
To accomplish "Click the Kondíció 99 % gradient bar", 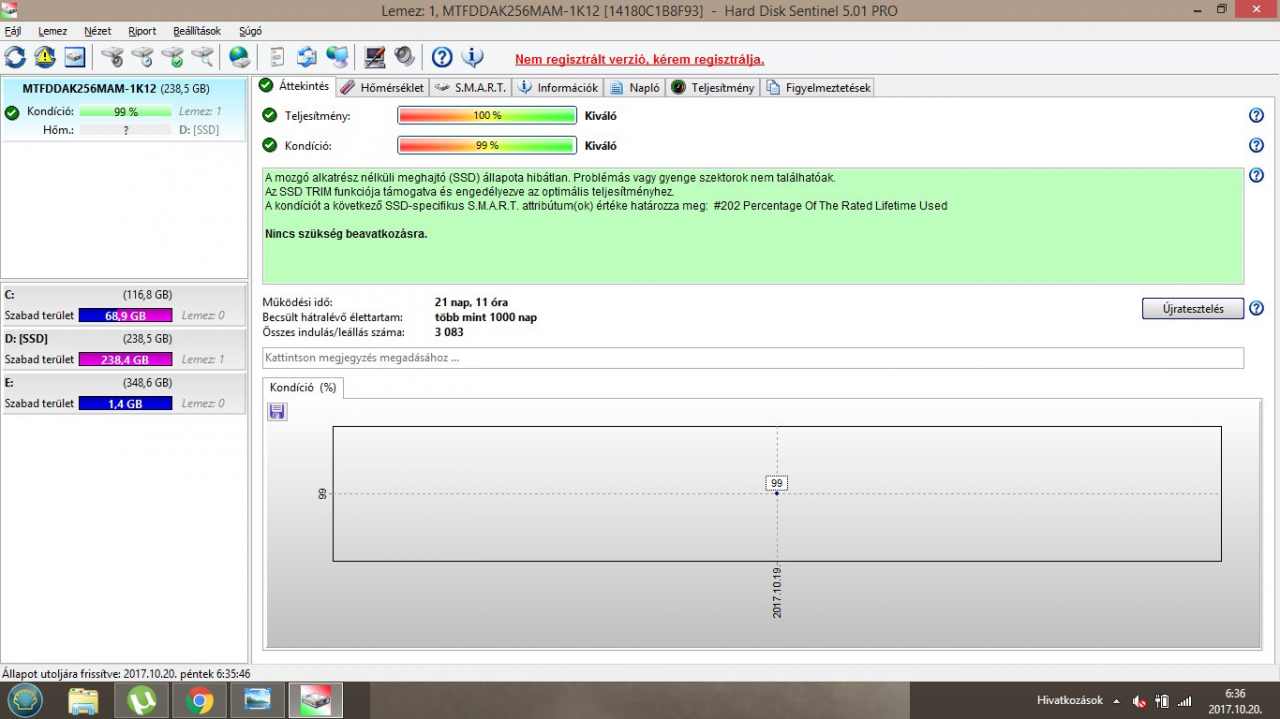I will pyautogui.click(x=487, y=146).
